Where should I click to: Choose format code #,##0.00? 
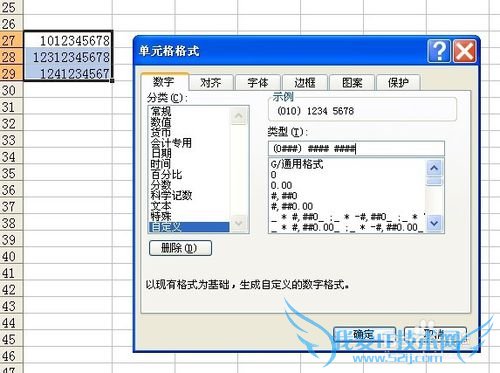click(347, 206)
